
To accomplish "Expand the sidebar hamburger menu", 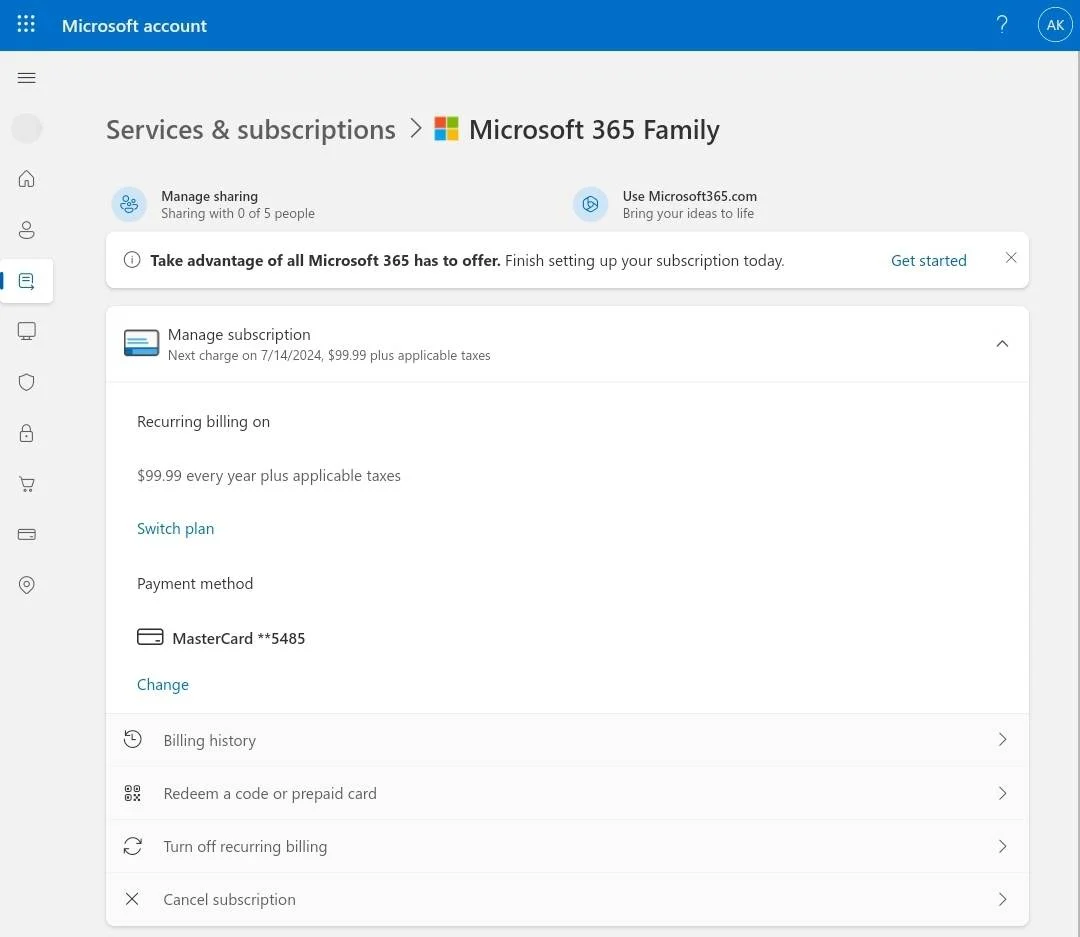I will point(26,78).
